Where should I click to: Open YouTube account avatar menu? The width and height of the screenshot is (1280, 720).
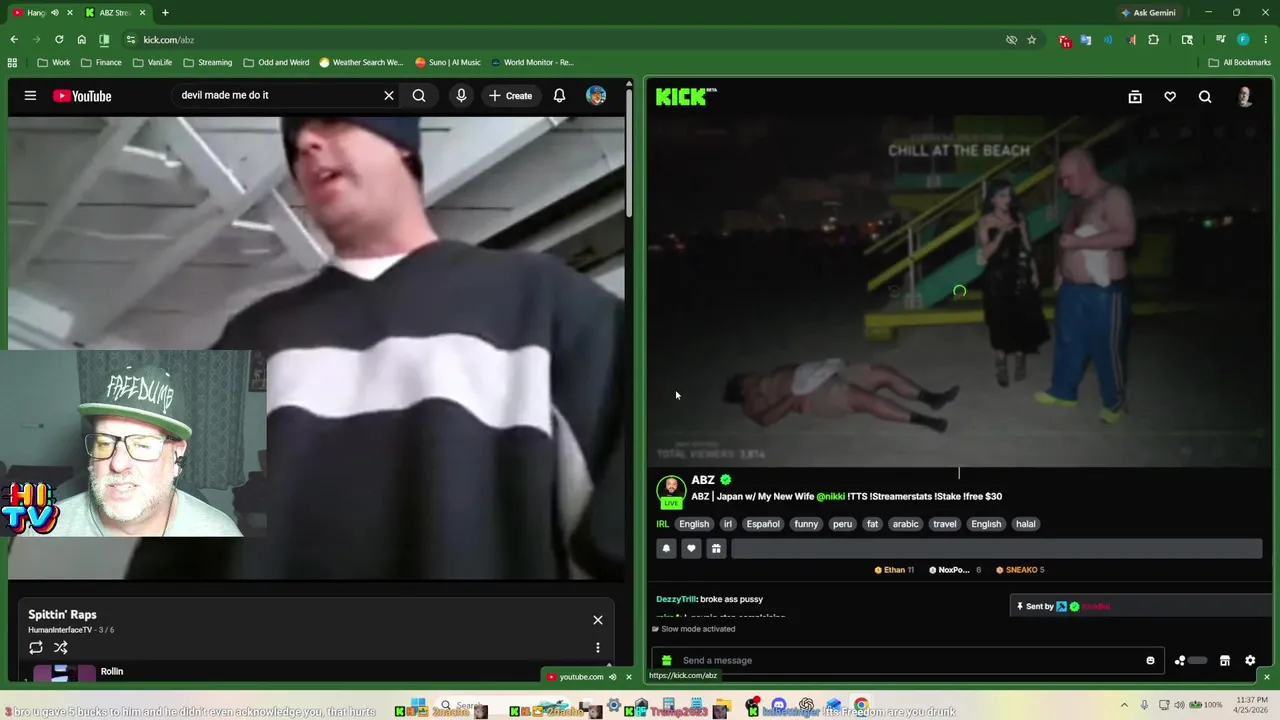click(596, 96)
